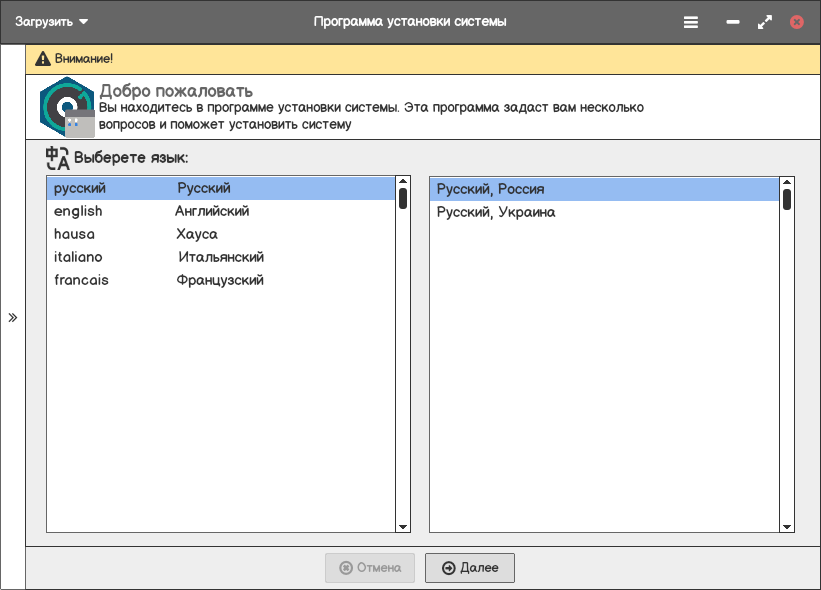The image size is (821, 590).
Task: Choose francais from language list
Action: tap(221, 281)
